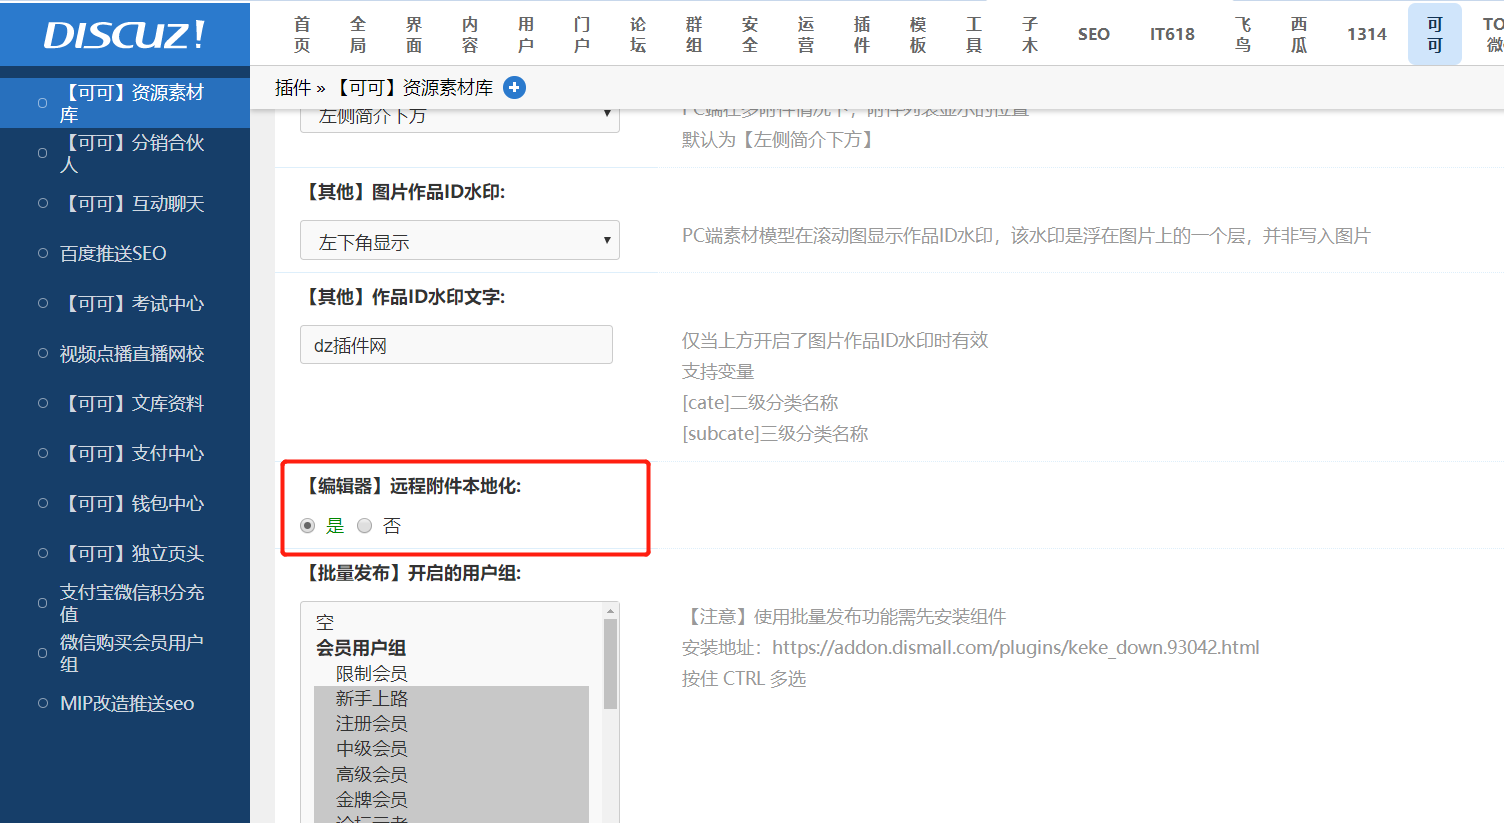This screenshot has height=823, width=1504.
Task: Open MIP改造推送seo in the sidebar
Action: 125,703
